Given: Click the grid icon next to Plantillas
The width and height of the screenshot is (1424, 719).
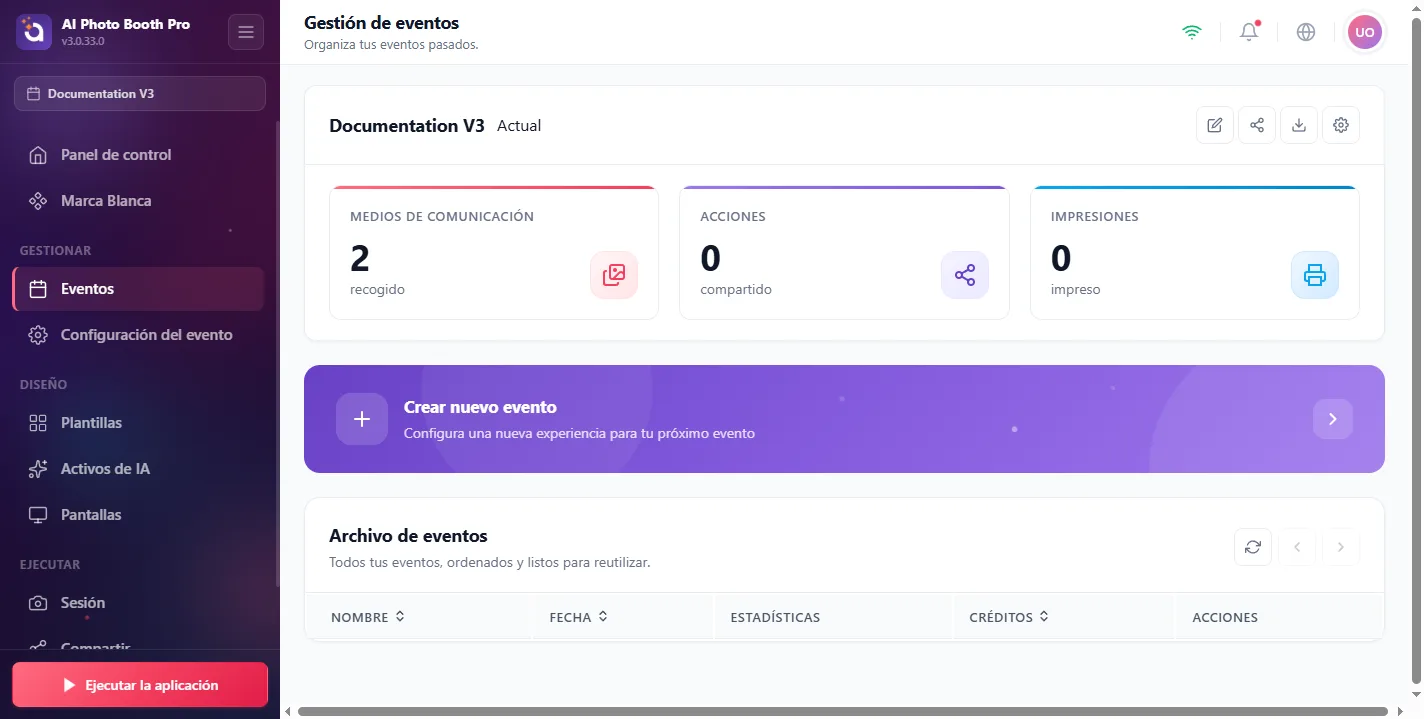Looking at the screenshot, I should tap(38, 423).
